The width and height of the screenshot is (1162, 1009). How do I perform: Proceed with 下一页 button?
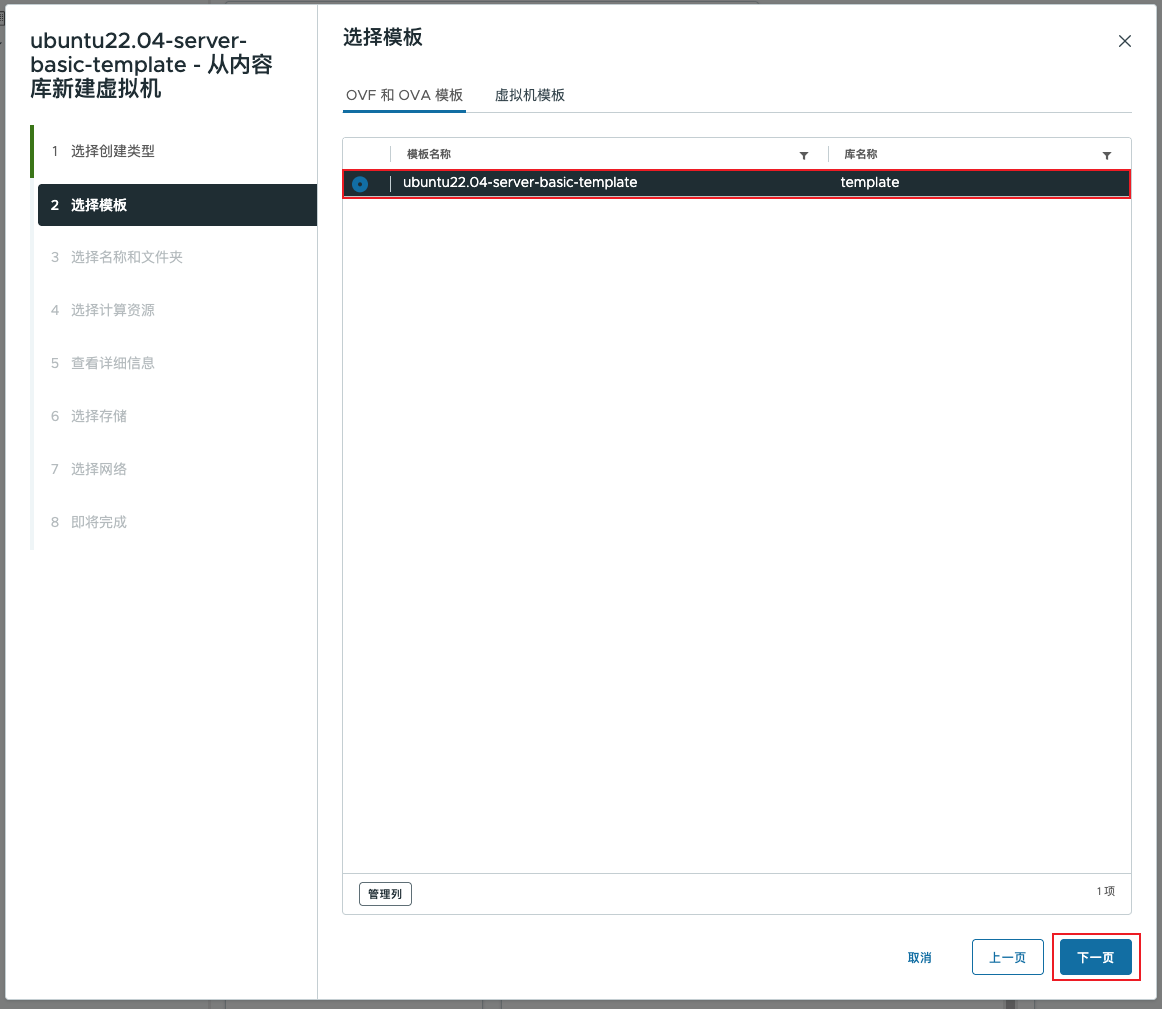(1095, 957)
